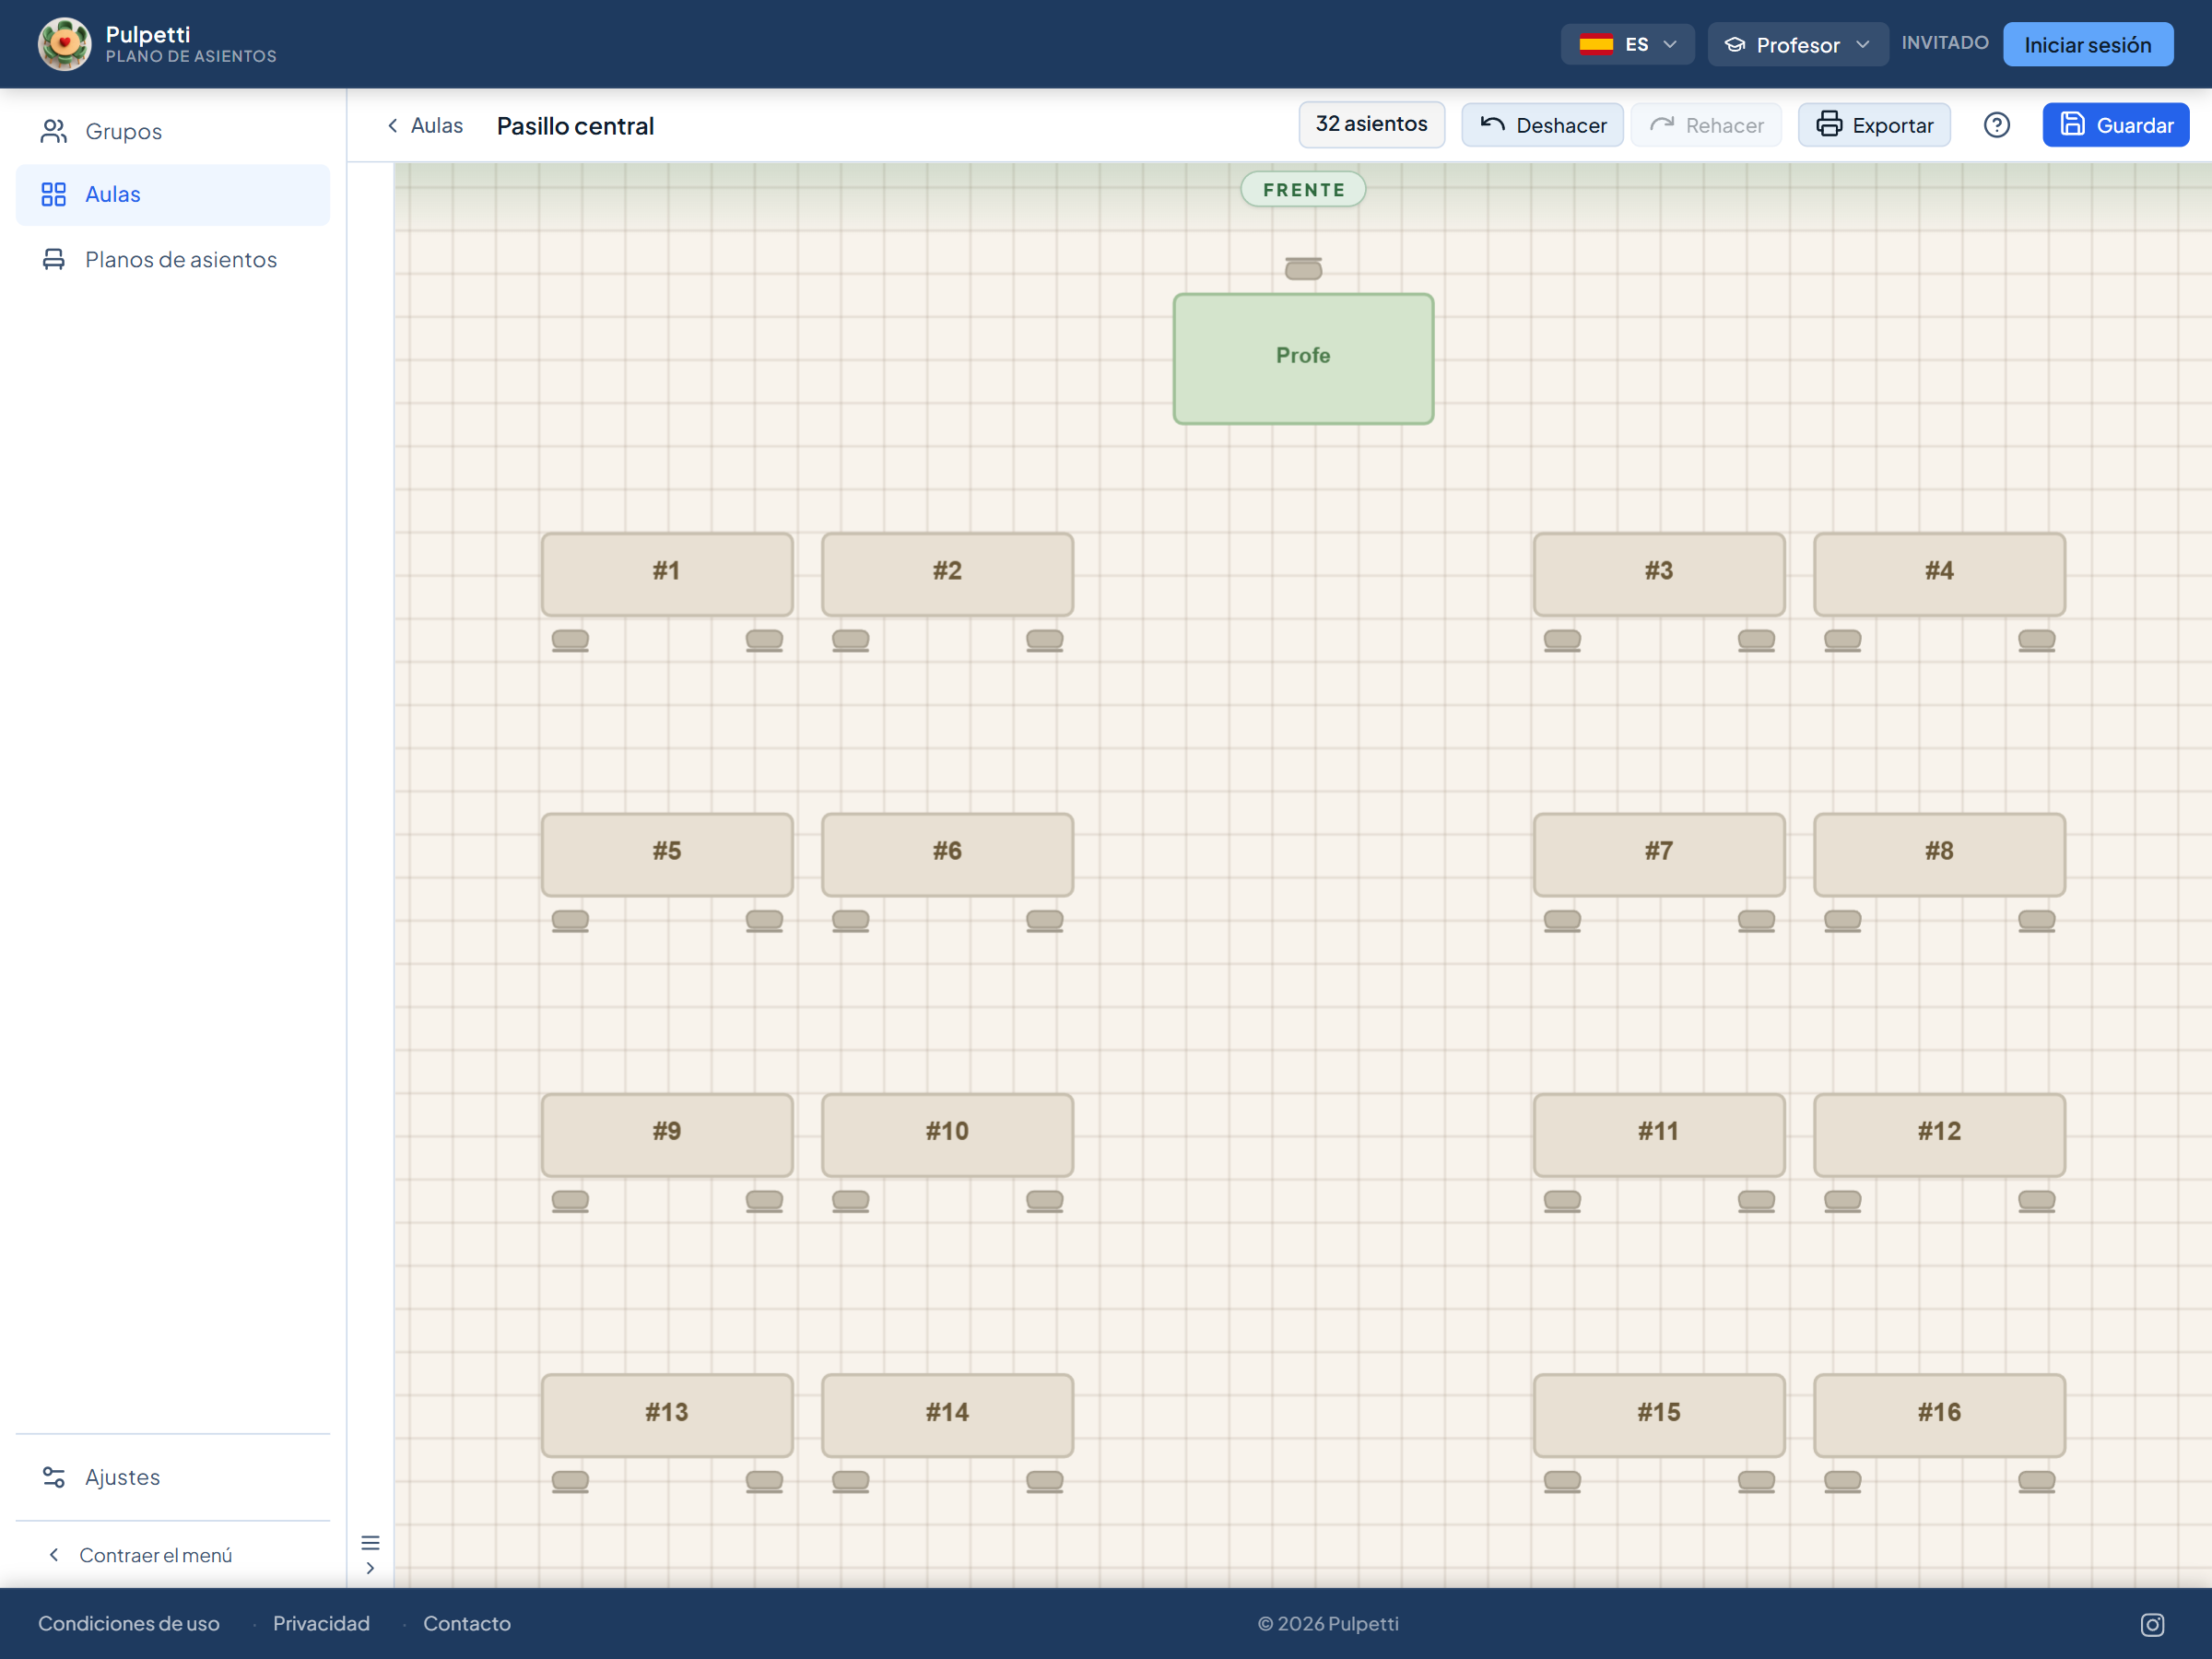Select the right seat under desk #16
2212x1659 pixels.
click(2036, 1481)
